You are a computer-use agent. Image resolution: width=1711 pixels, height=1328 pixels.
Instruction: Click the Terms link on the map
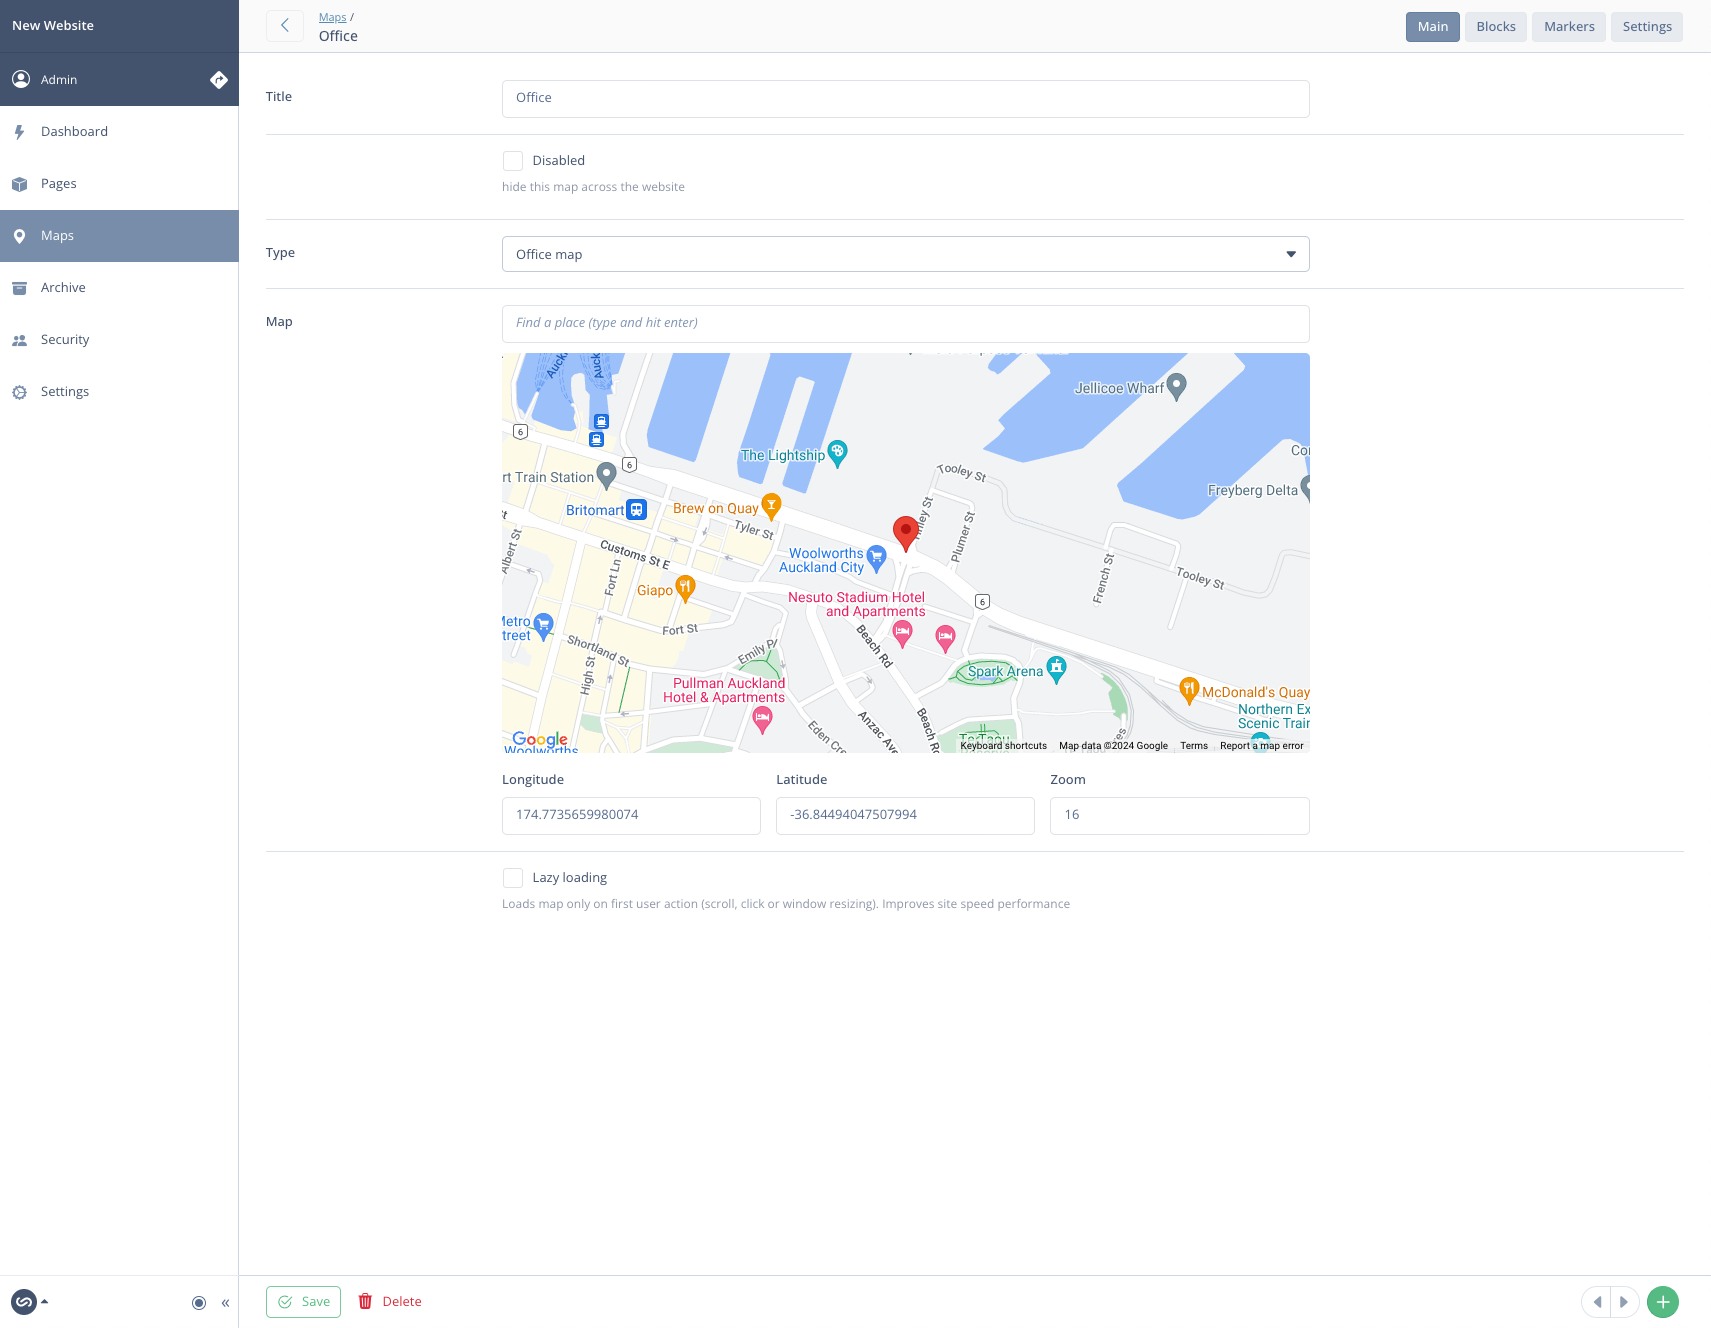tap(1194, 746)
